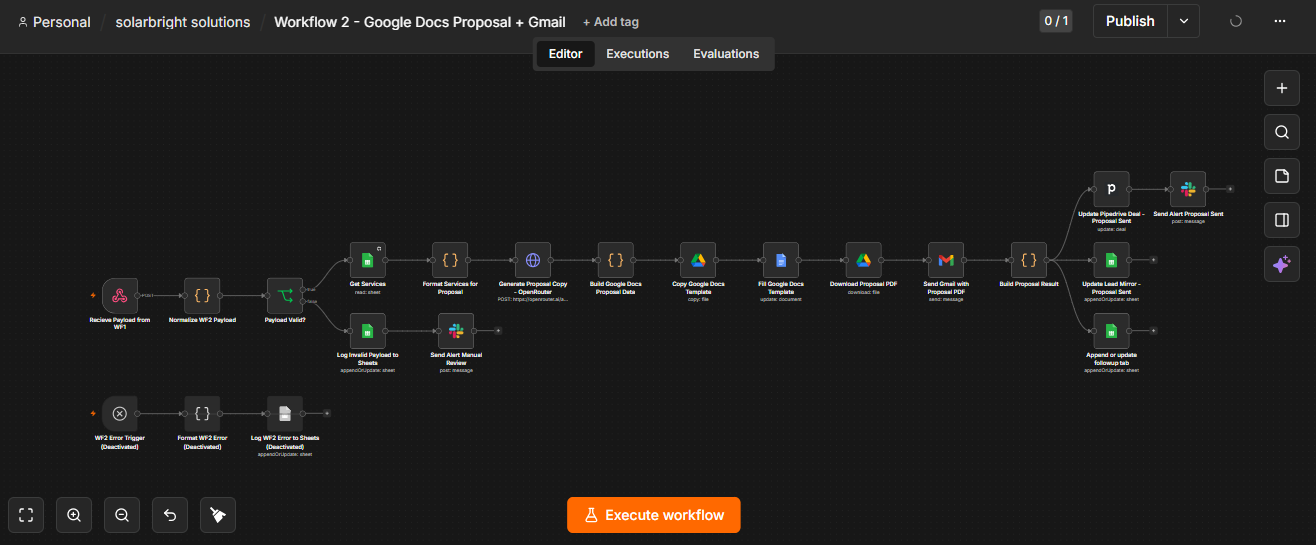
Task: Select the Log WF2 Error to Sheets node
Action: 285,413
